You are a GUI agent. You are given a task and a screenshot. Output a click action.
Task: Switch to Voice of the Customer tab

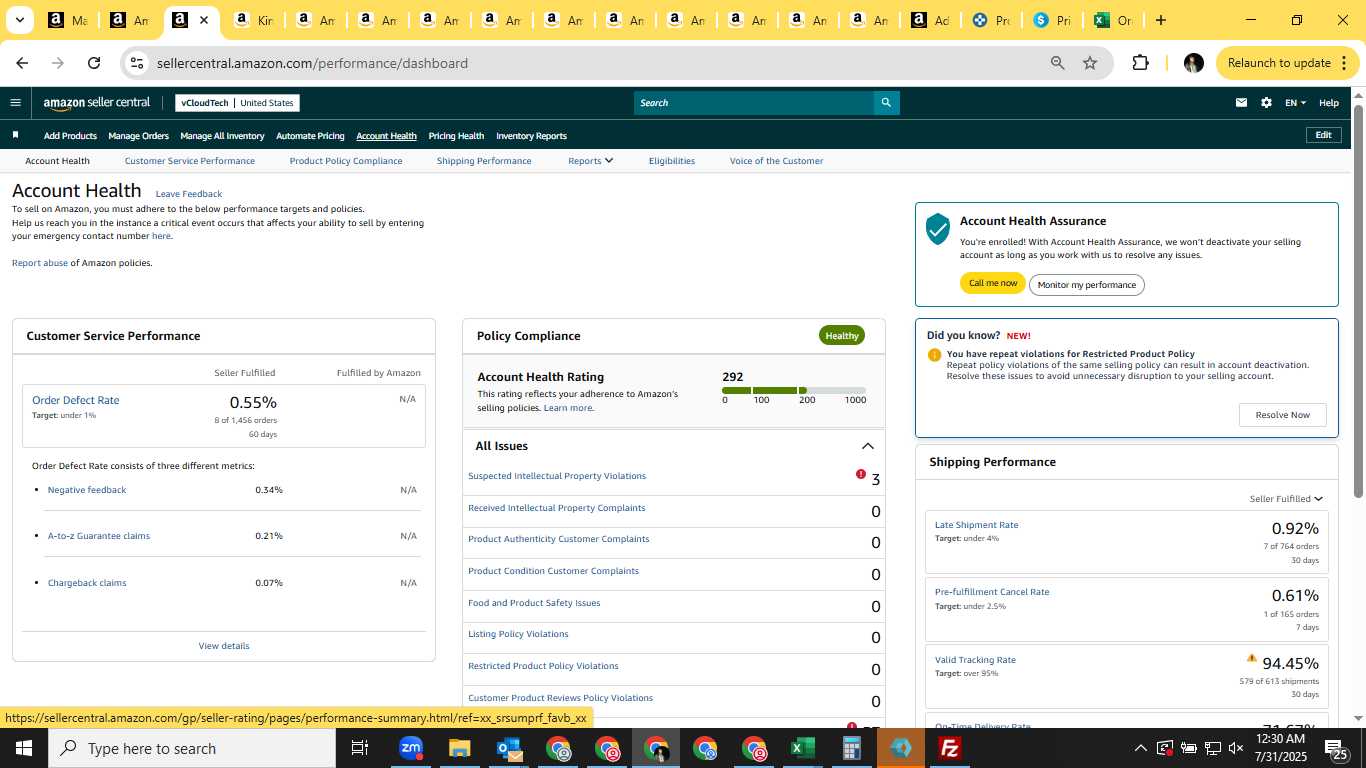click(777, 161)
